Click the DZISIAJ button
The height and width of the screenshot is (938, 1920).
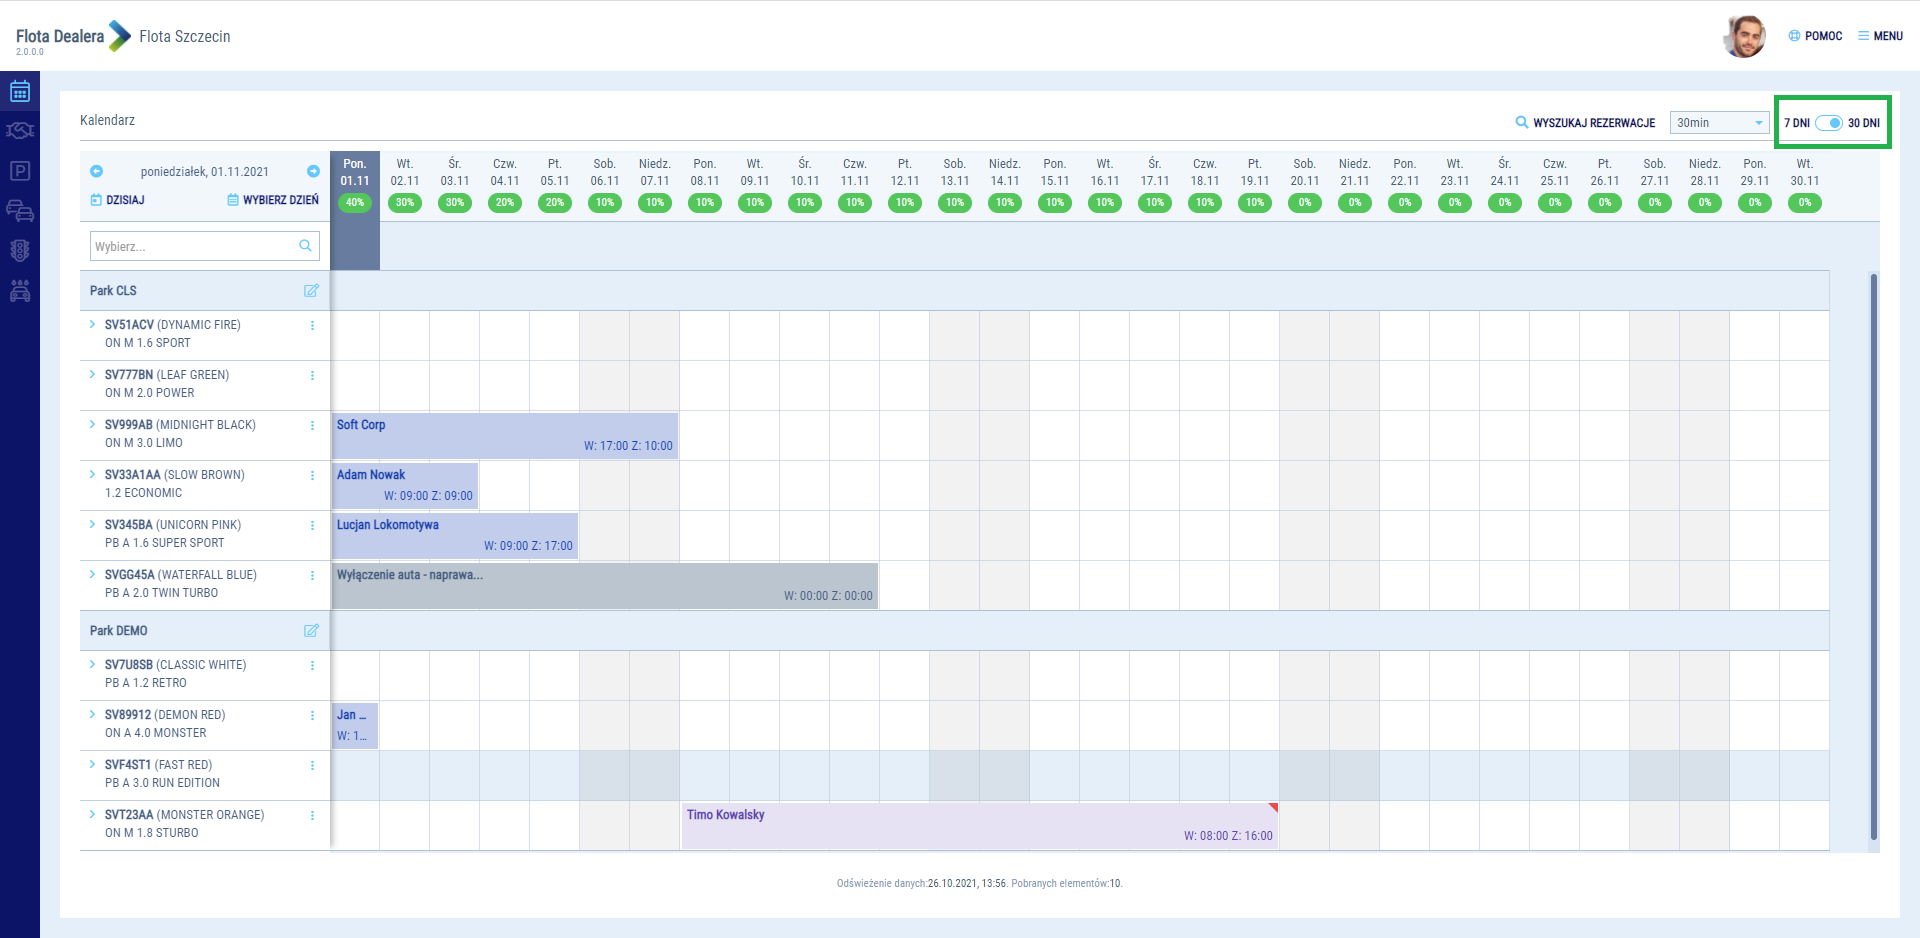click(x=118, y=200)
